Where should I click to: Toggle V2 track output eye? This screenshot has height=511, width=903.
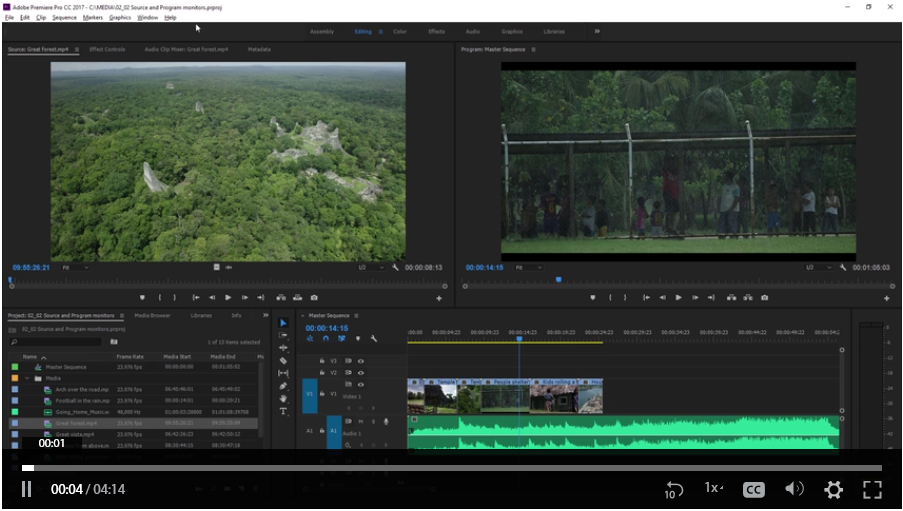(x=360, y=372)
